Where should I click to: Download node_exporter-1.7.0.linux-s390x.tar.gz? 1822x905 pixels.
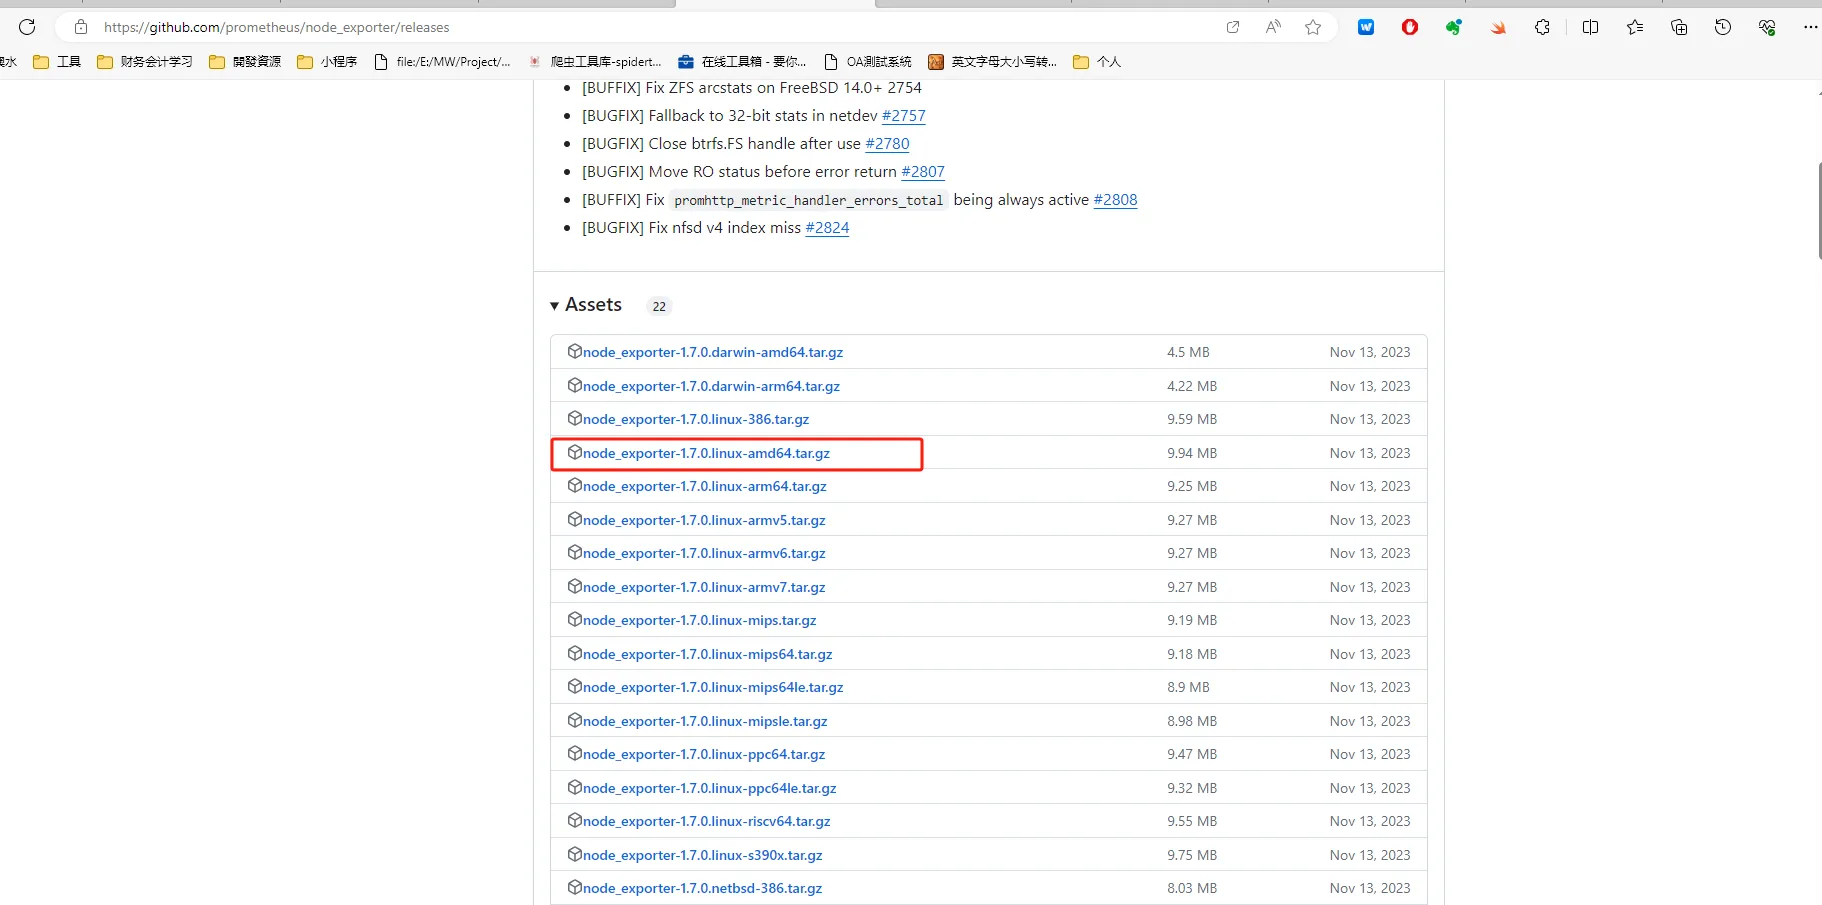703,855
